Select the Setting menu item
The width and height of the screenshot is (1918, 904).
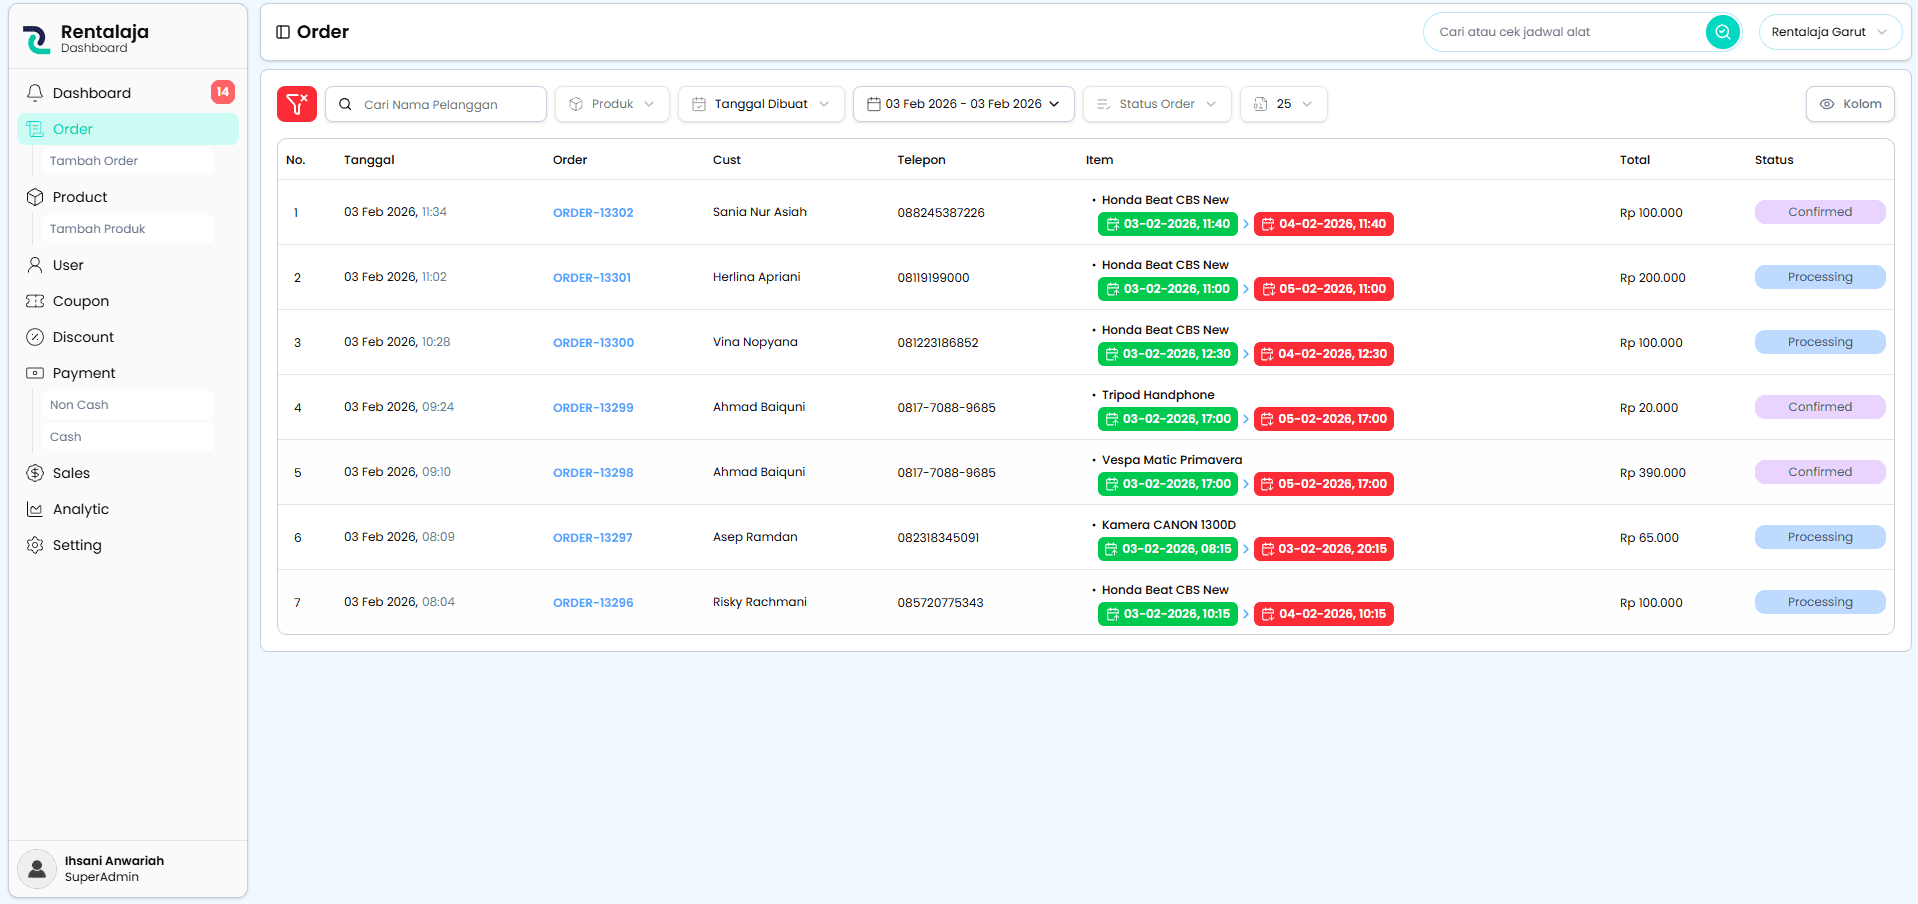pos(77,544)
